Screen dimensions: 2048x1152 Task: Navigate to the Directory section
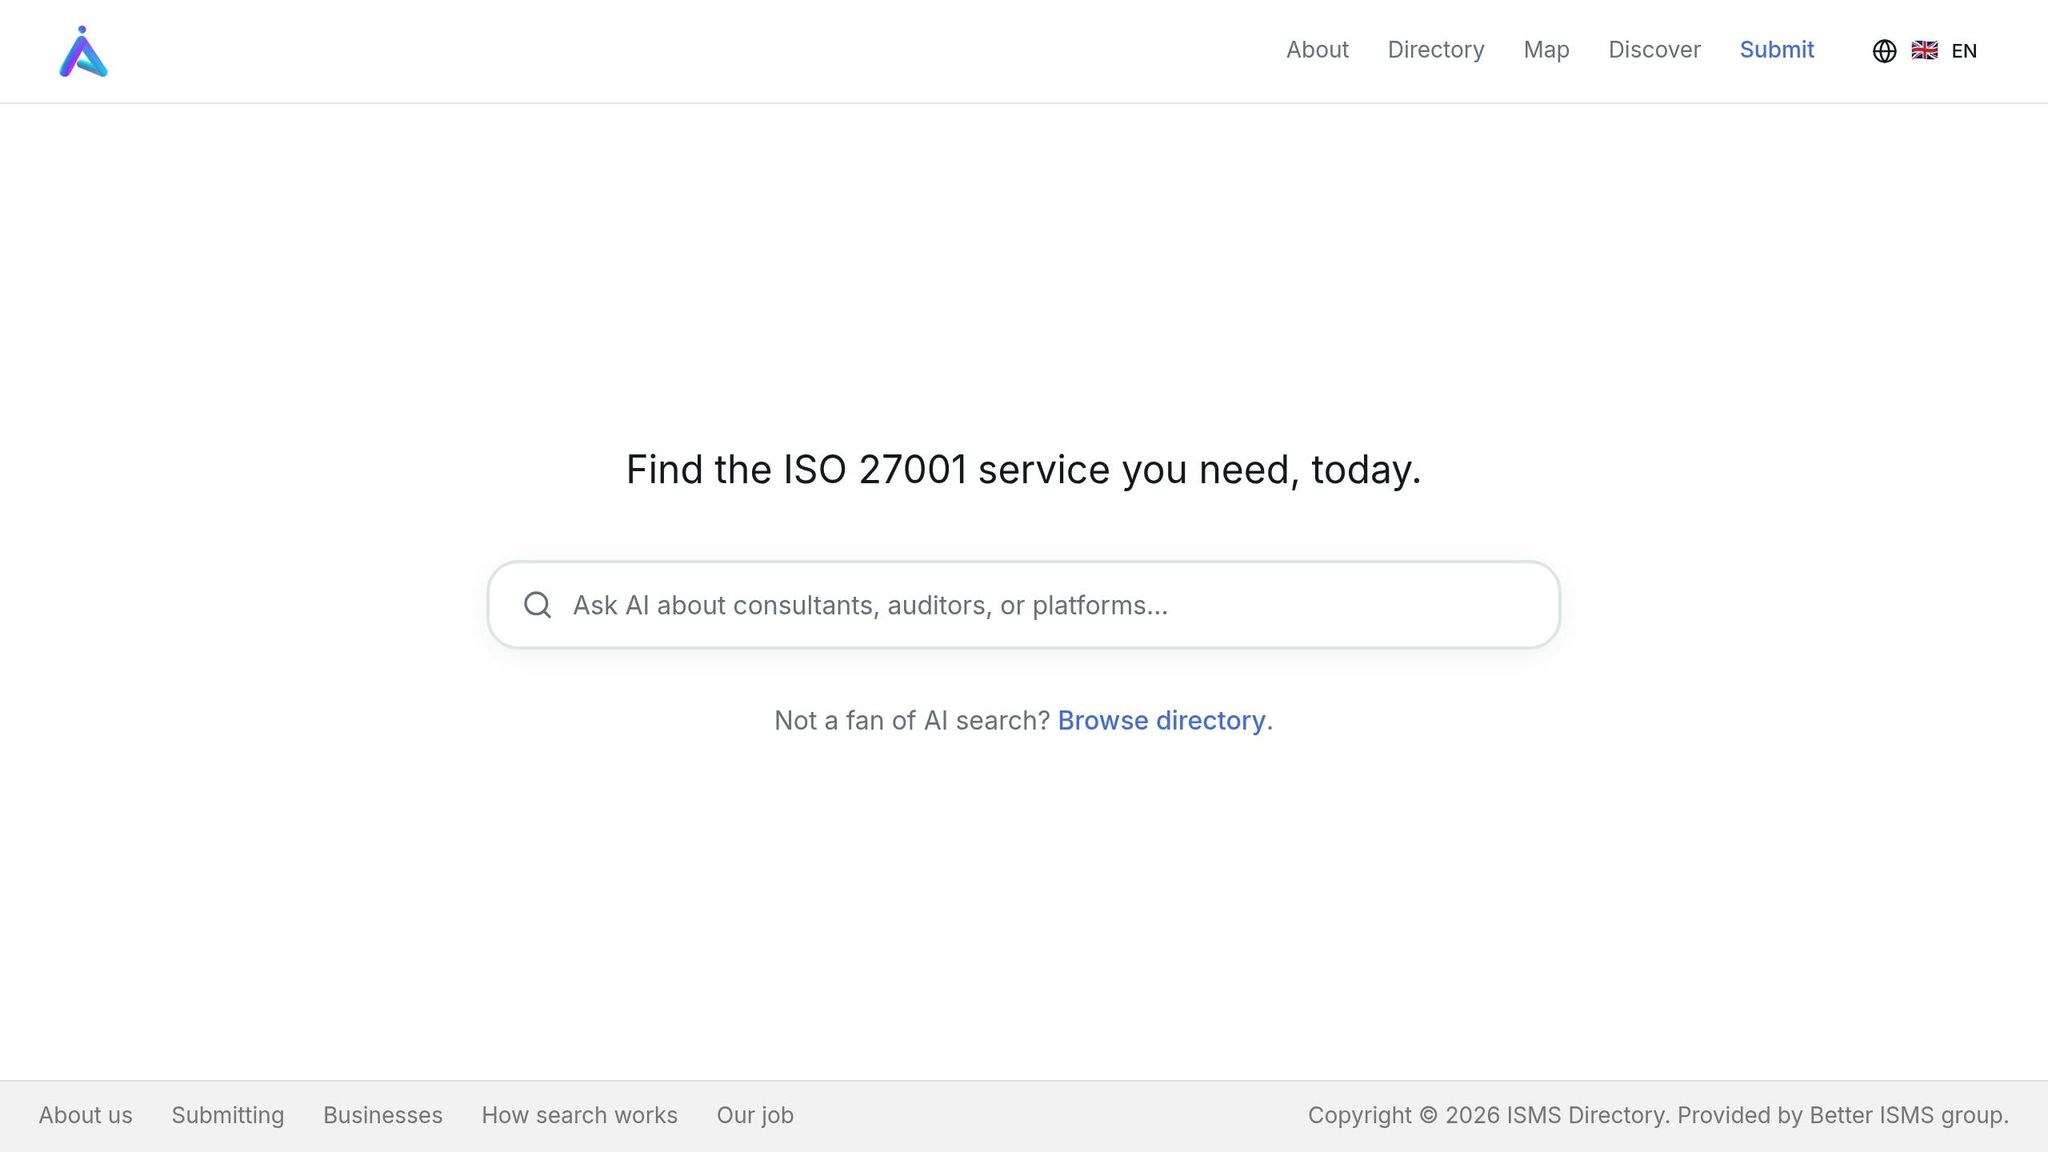[x=1435, y=50]
